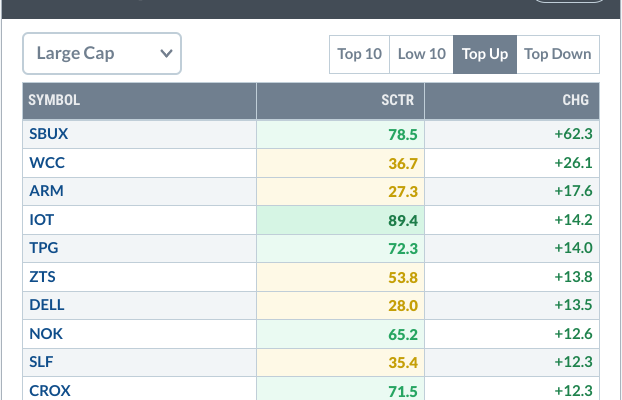This screenshot has height=400, width=622.
Task: Open the NOK symbol link
Action: click(46, 334)
